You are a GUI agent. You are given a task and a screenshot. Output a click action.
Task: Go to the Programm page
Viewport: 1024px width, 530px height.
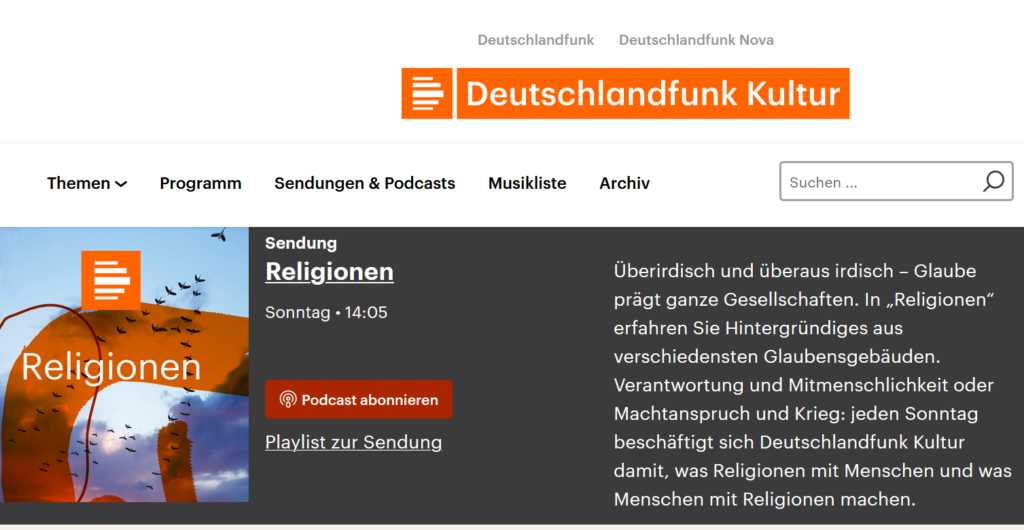(x=200, y=183)
